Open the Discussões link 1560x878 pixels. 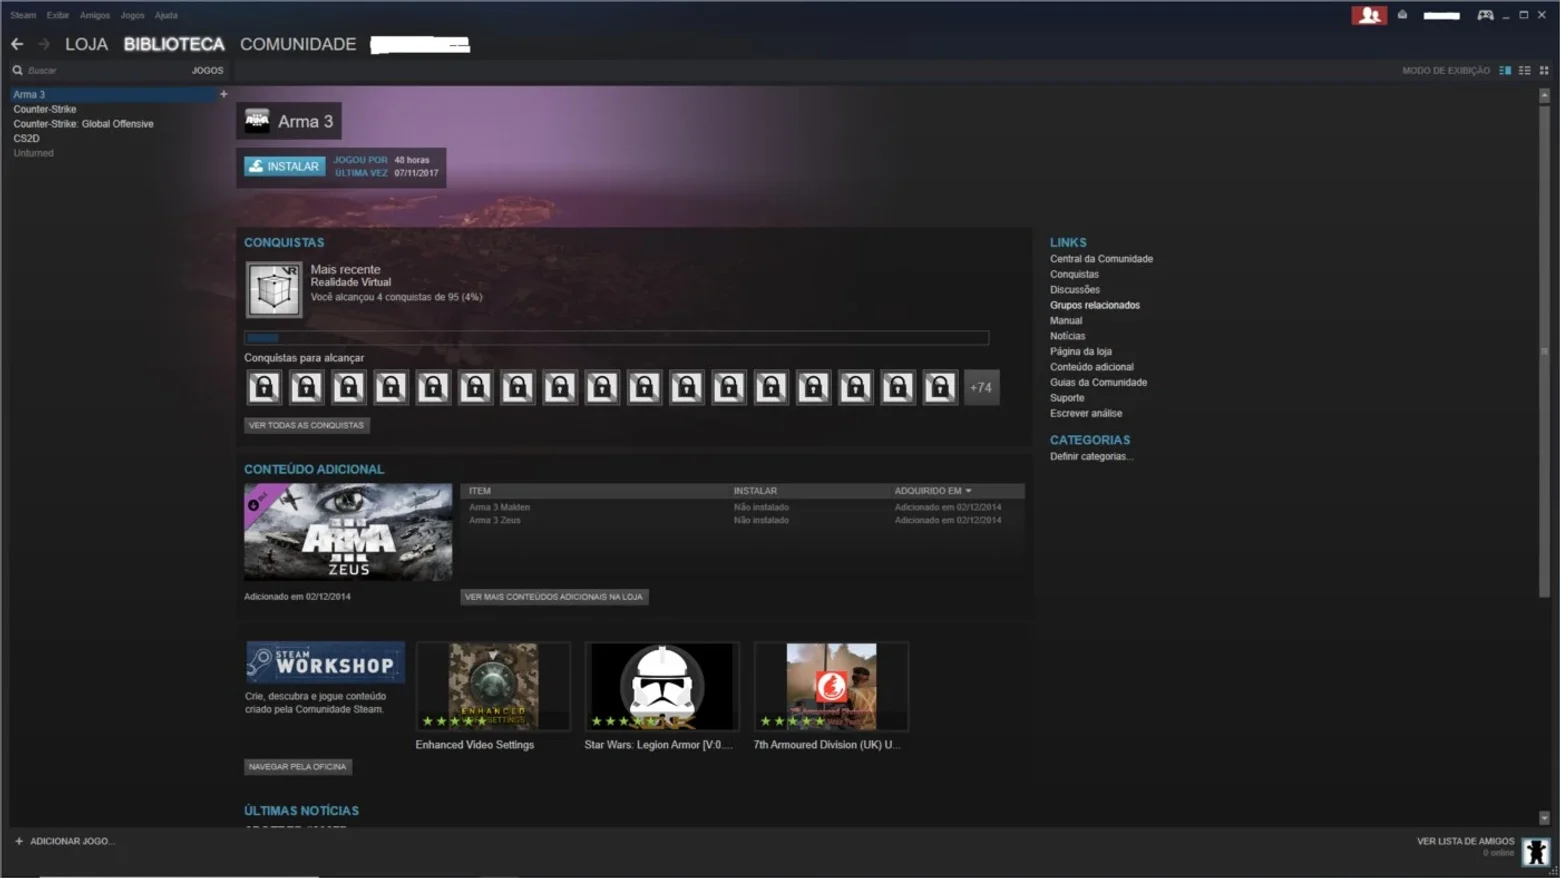tap(1074, 290)
